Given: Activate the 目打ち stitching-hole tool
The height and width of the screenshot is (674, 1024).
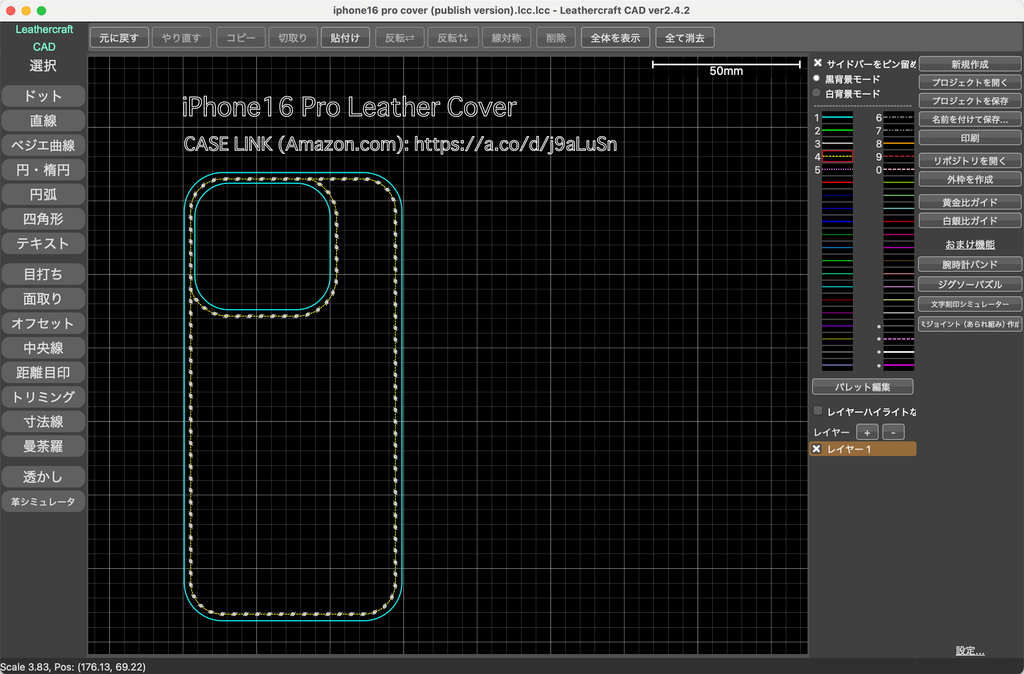Looking at the screenshot, I should coord(43,274).
